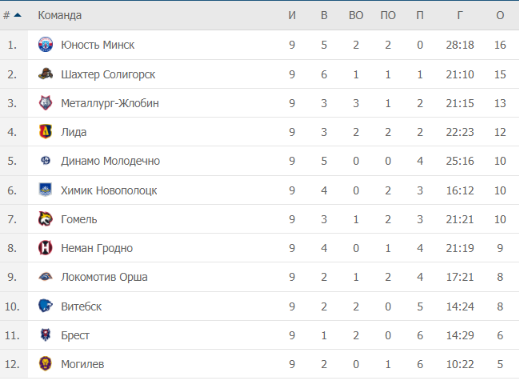Click the Локомотив Орша logo
This screenshot has width=519, height=383.
[x=45, y=277]
